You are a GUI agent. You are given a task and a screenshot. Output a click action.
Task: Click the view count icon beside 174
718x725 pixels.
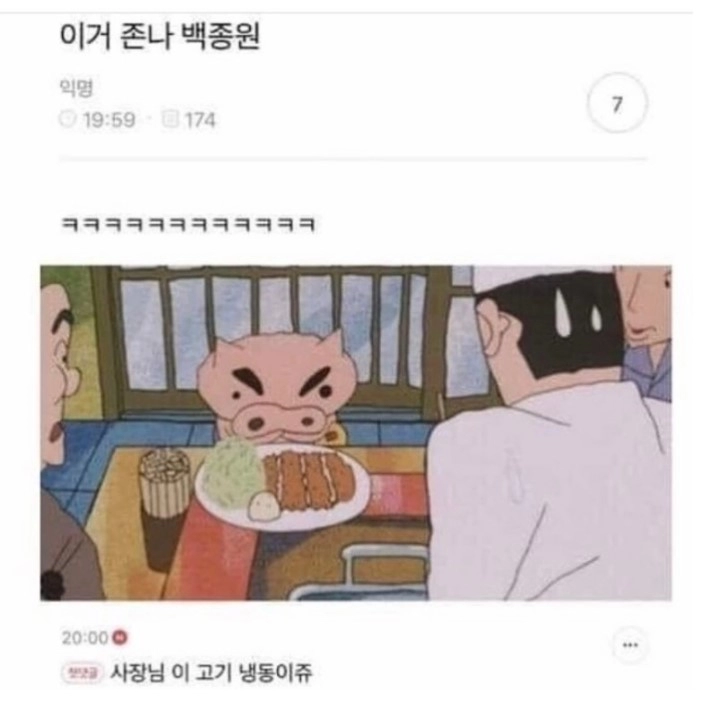[x=170, y=119]
